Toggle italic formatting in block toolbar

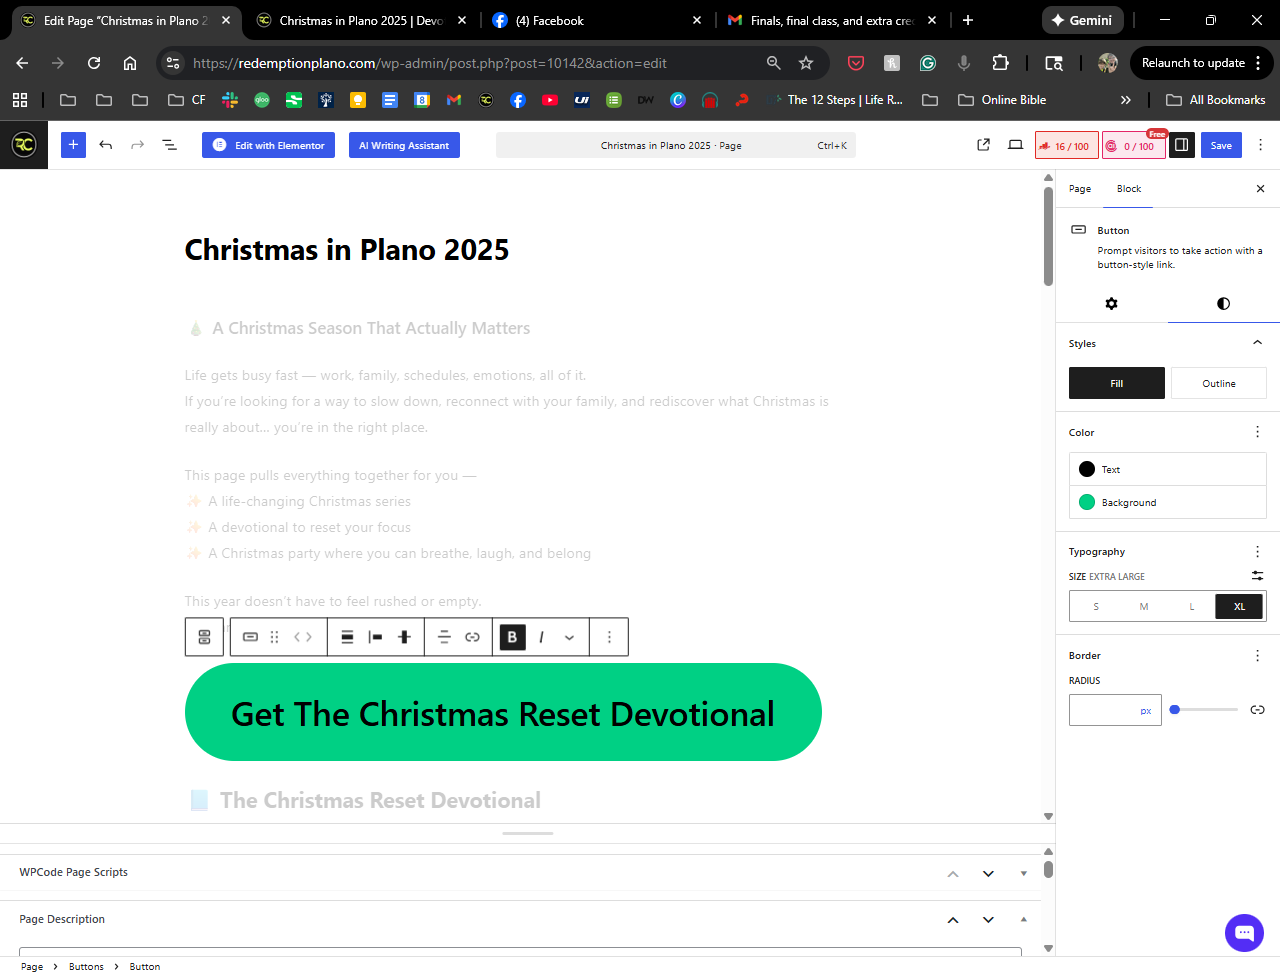pyautogui.click(x=541, y=637)
